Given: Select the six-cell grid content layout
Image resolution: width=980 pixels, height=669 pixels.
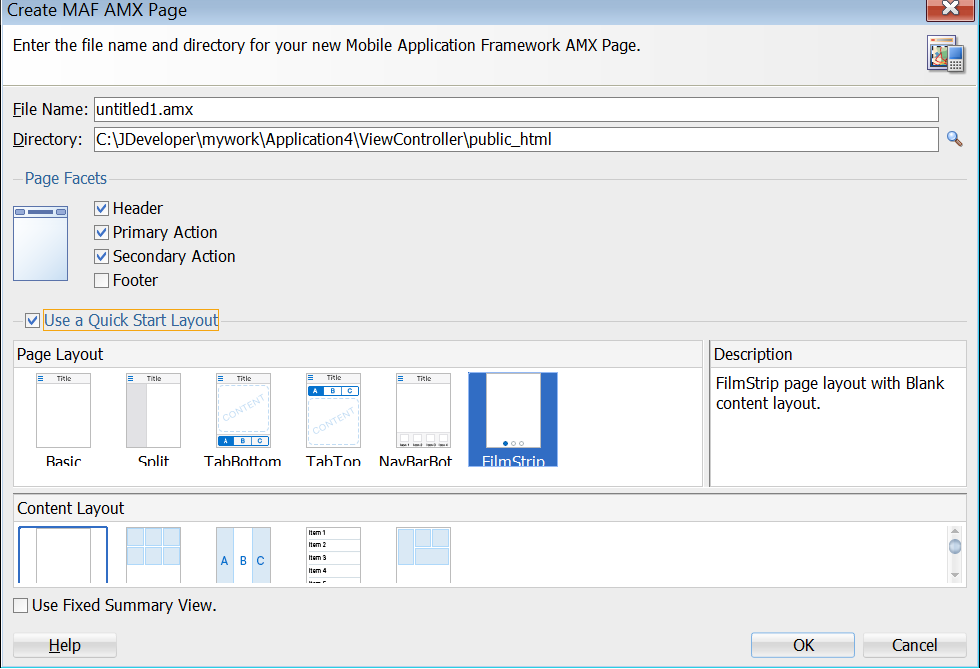Looking at the screenshot, I should click(153, 555).
